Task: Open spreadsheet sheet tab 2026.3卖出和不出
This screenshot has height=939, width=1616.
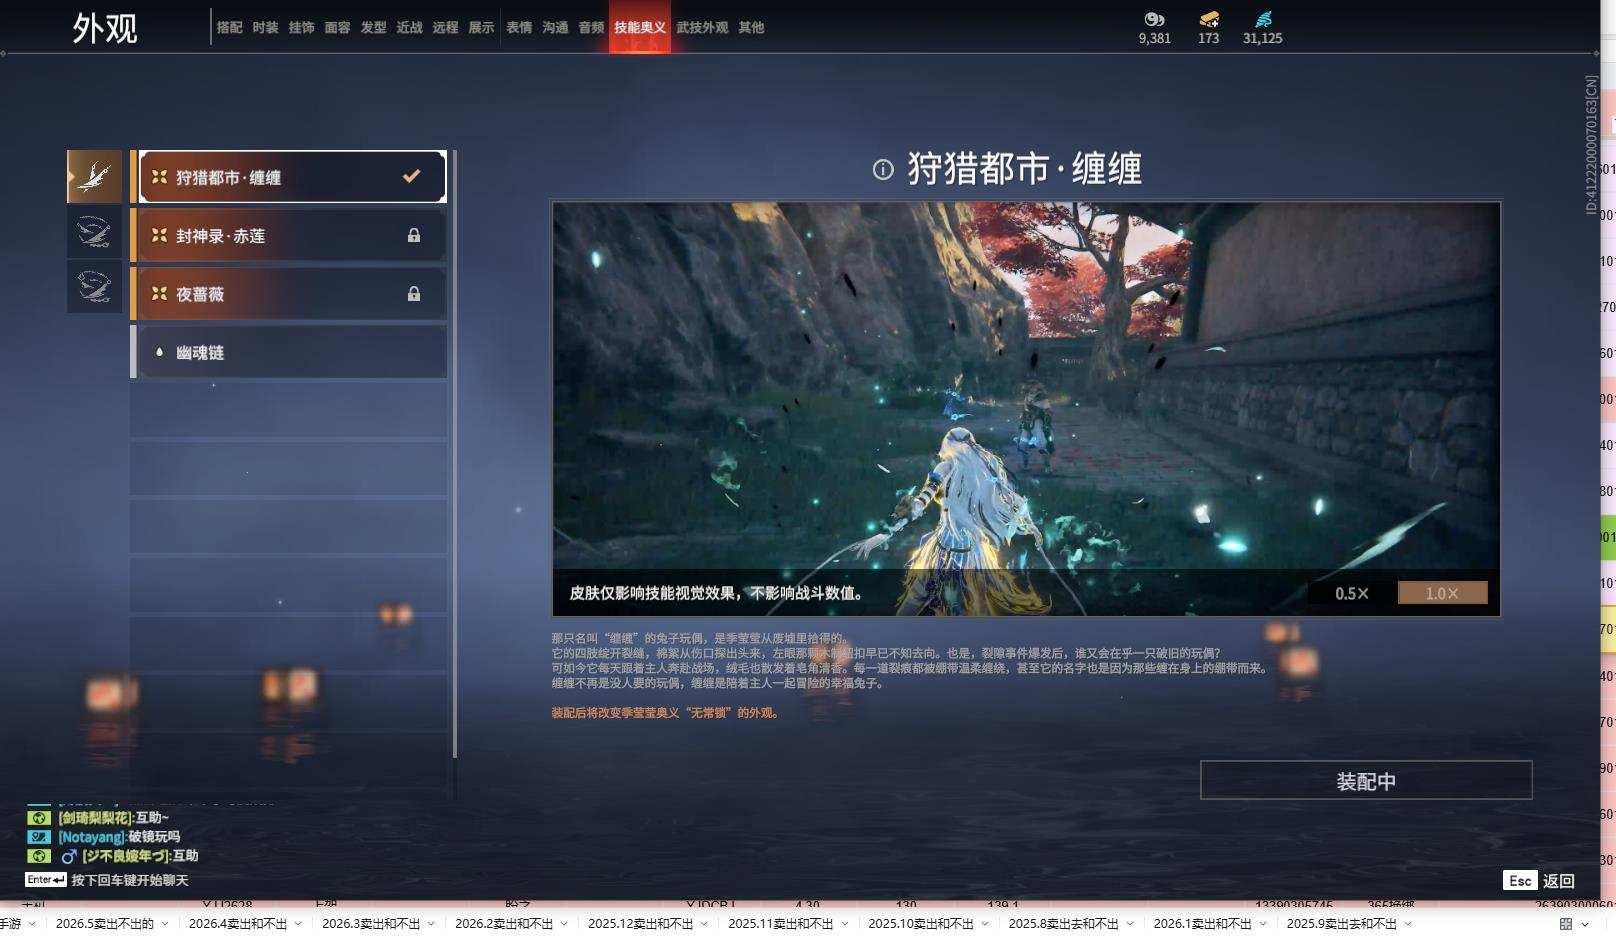Action: 371,923
